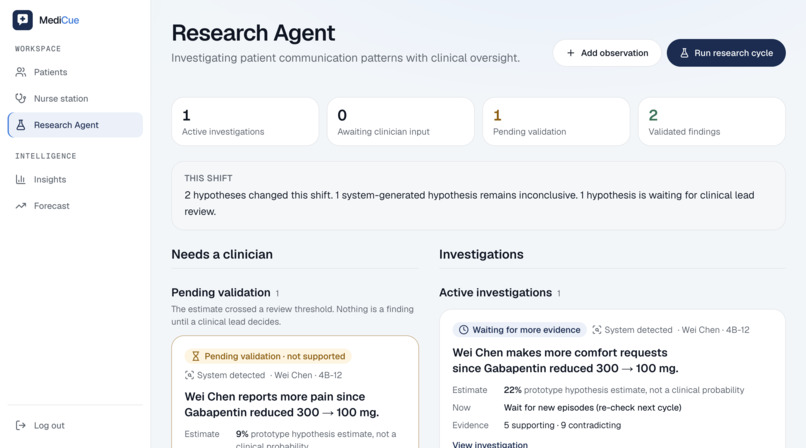806x448 pixels.
Task: Open the Patients page
Action: (x=75, y=72)
